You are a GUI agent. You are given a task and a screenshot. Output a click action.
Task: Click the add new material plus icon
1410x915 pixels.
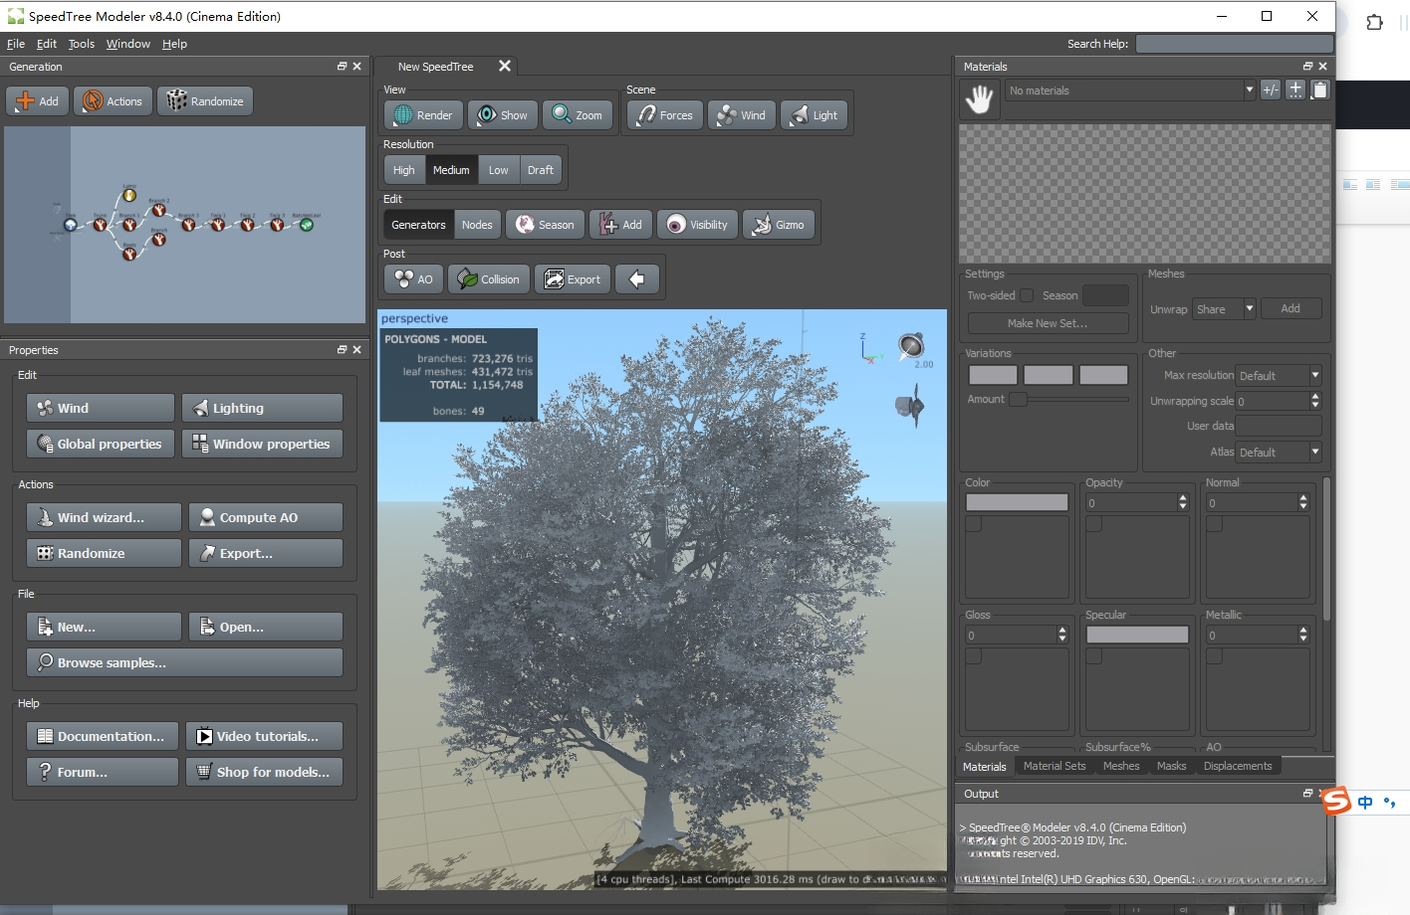(x=1295, y=90)
